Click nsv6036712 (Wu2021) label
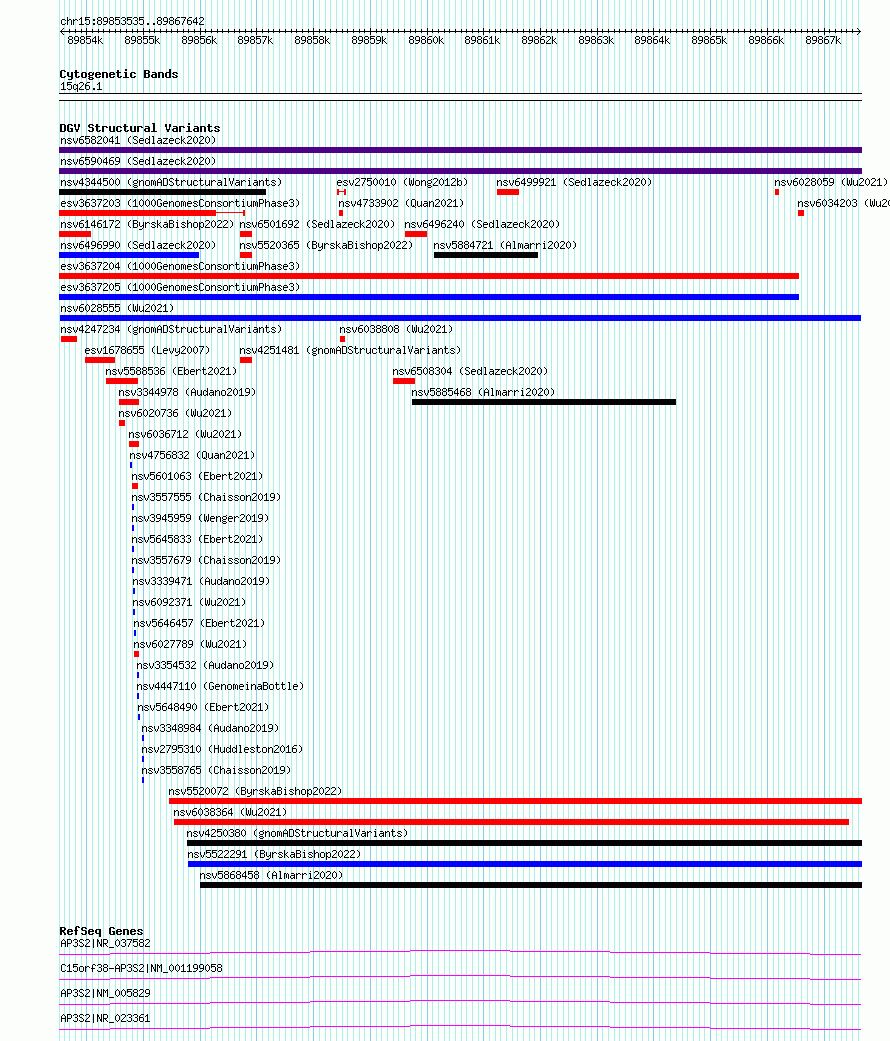This screenshot has width=890, height=1041. point(185,434)
